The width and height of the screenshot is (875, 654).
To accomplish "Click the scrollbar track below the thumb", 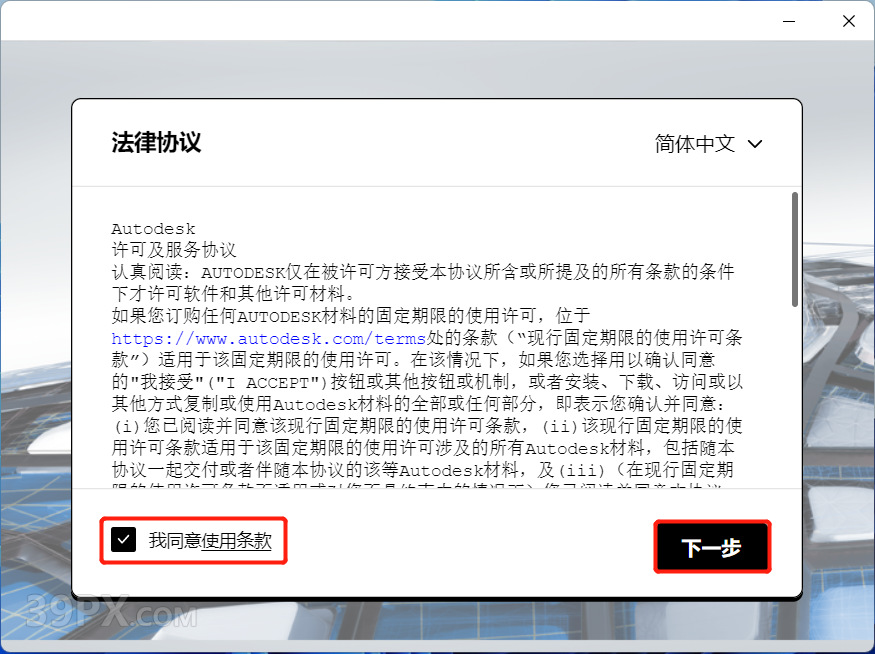I will click(795, 400).
